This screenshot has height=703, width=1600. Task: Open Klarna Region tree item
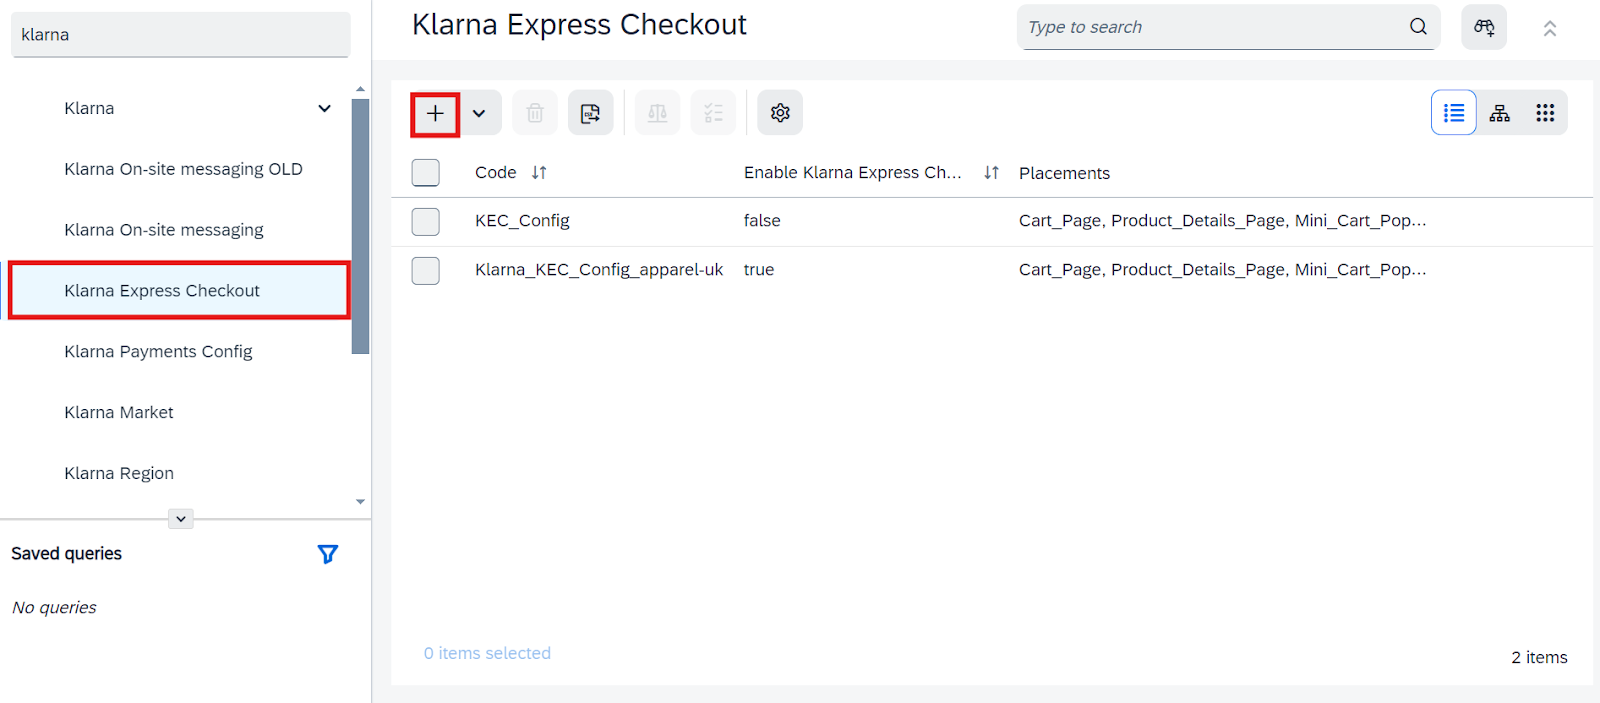point(119,473)
